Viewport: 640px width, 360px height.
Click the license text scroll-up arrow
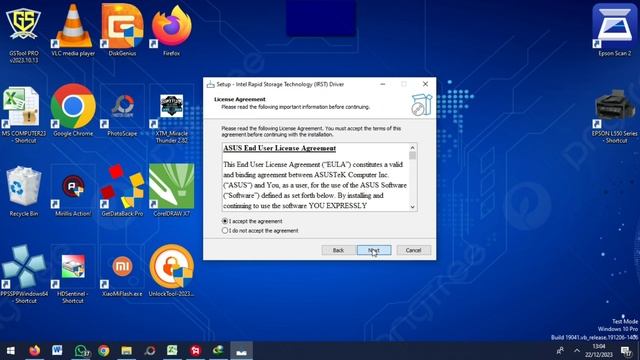[412, 147]
